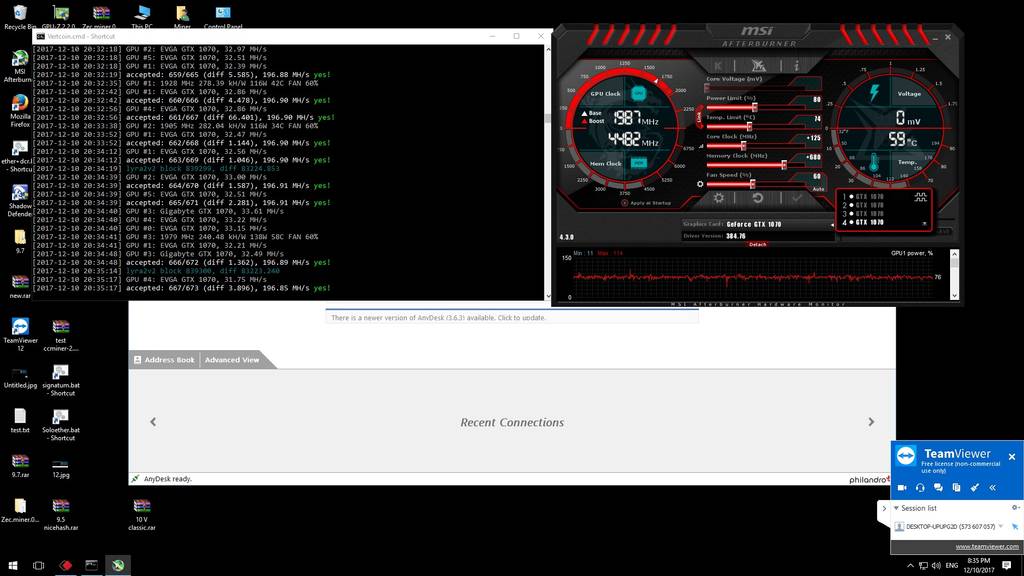Image resolution: width=1024 pixels, height=576 pixels.
Task: Open TeamViewer file box icon
Action: [956, 488]
